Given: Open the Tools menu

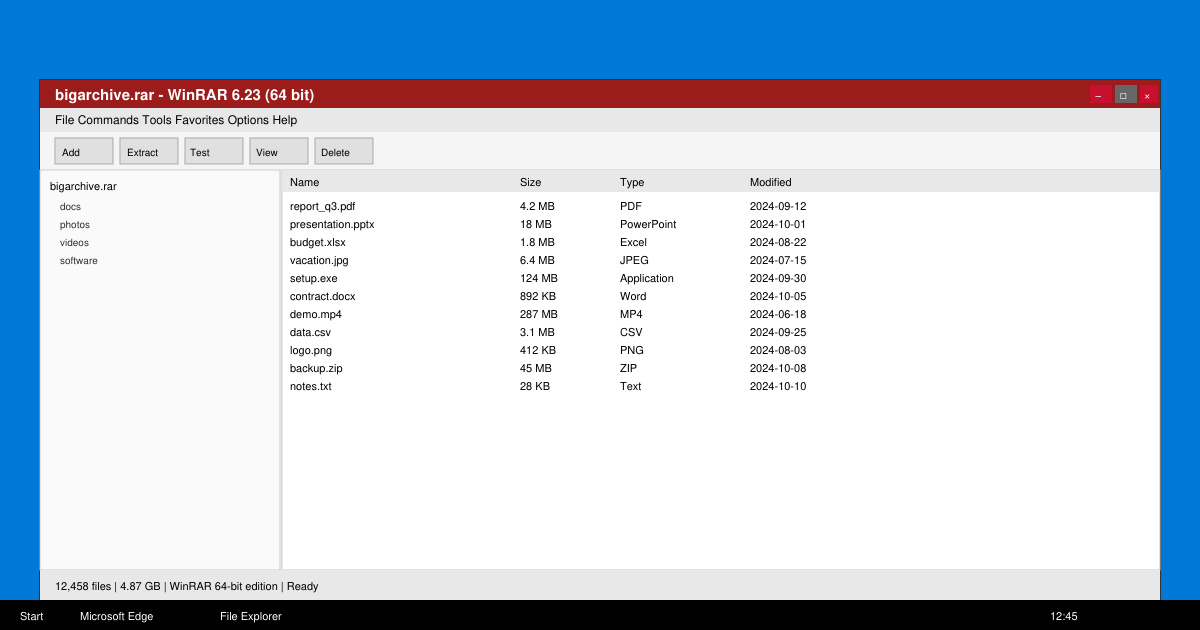Looking at the screenshot, I should pyautogui.click(x=157, y=120).
